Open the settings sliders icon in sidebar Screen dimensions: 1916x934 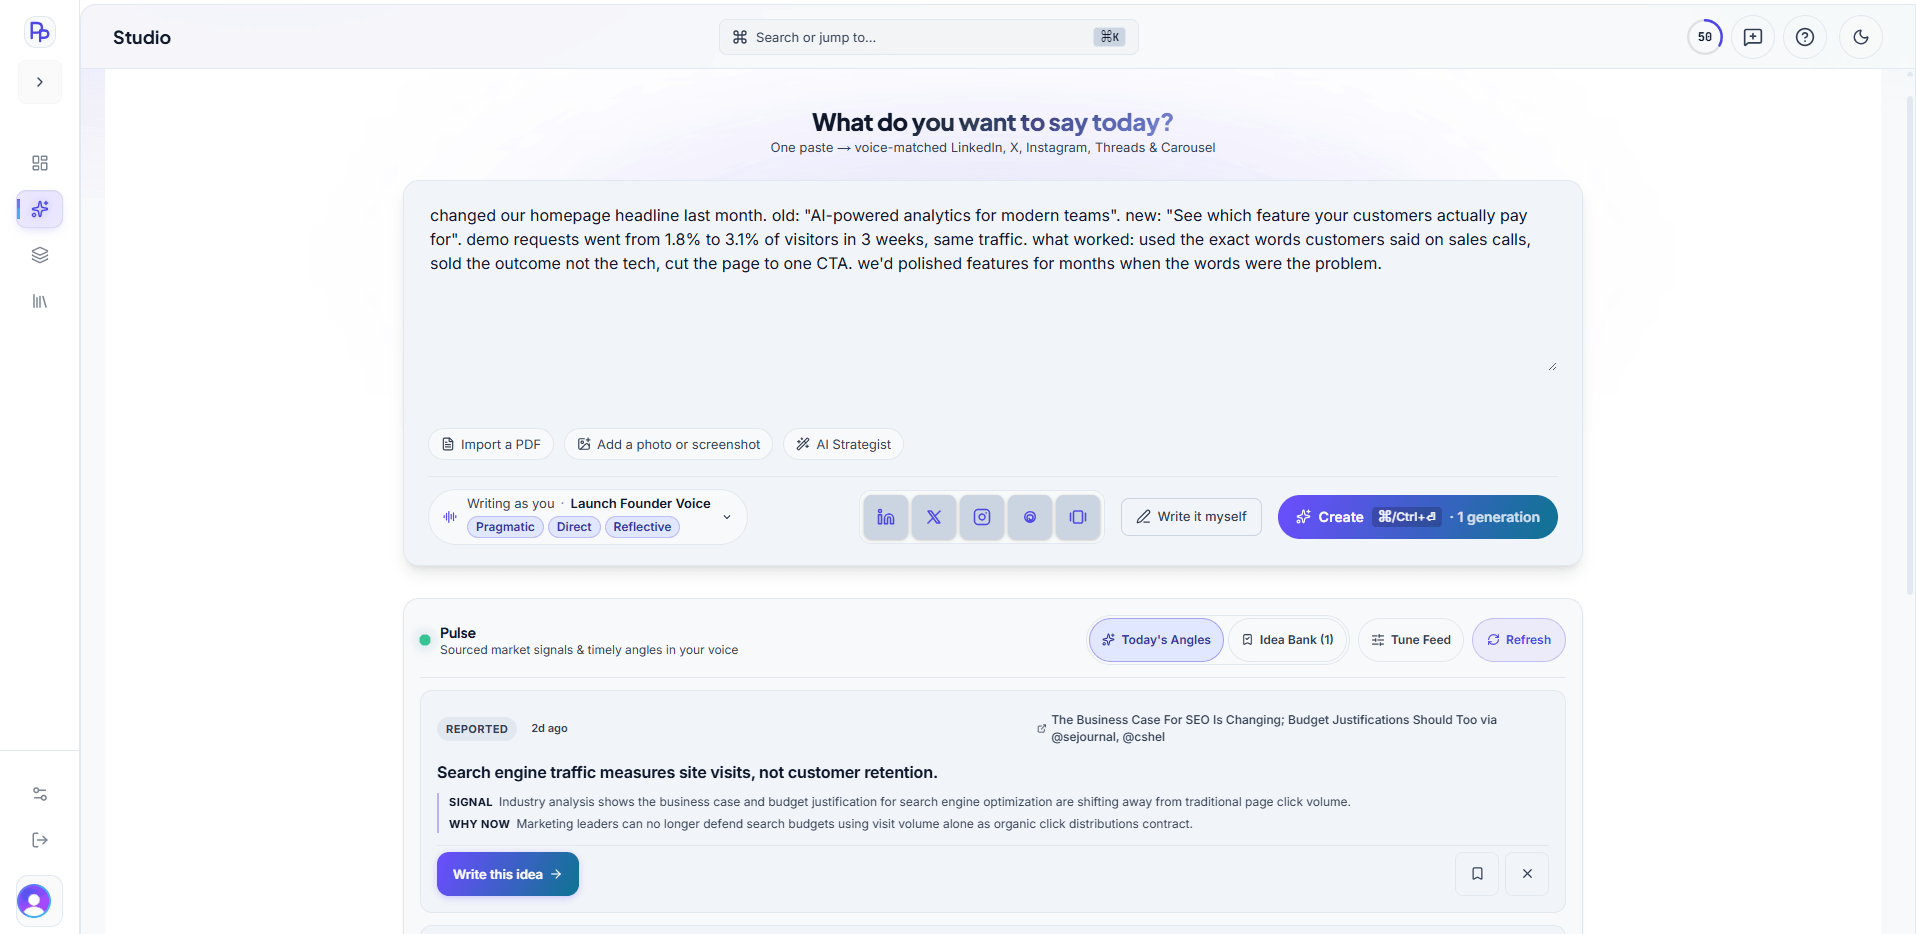click(x=40, y=794)
